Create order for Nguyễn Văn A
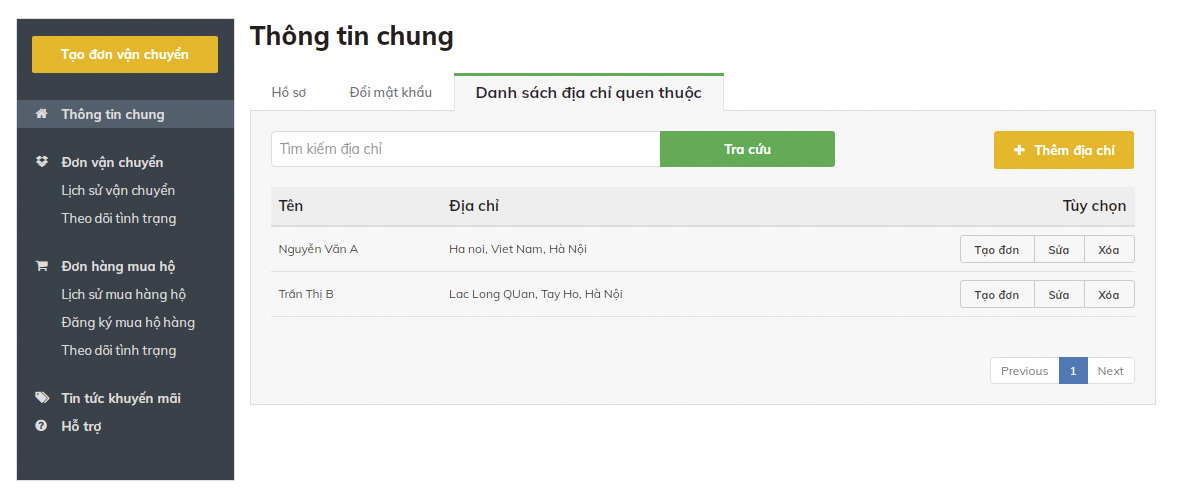 click(x=997, y=249)
